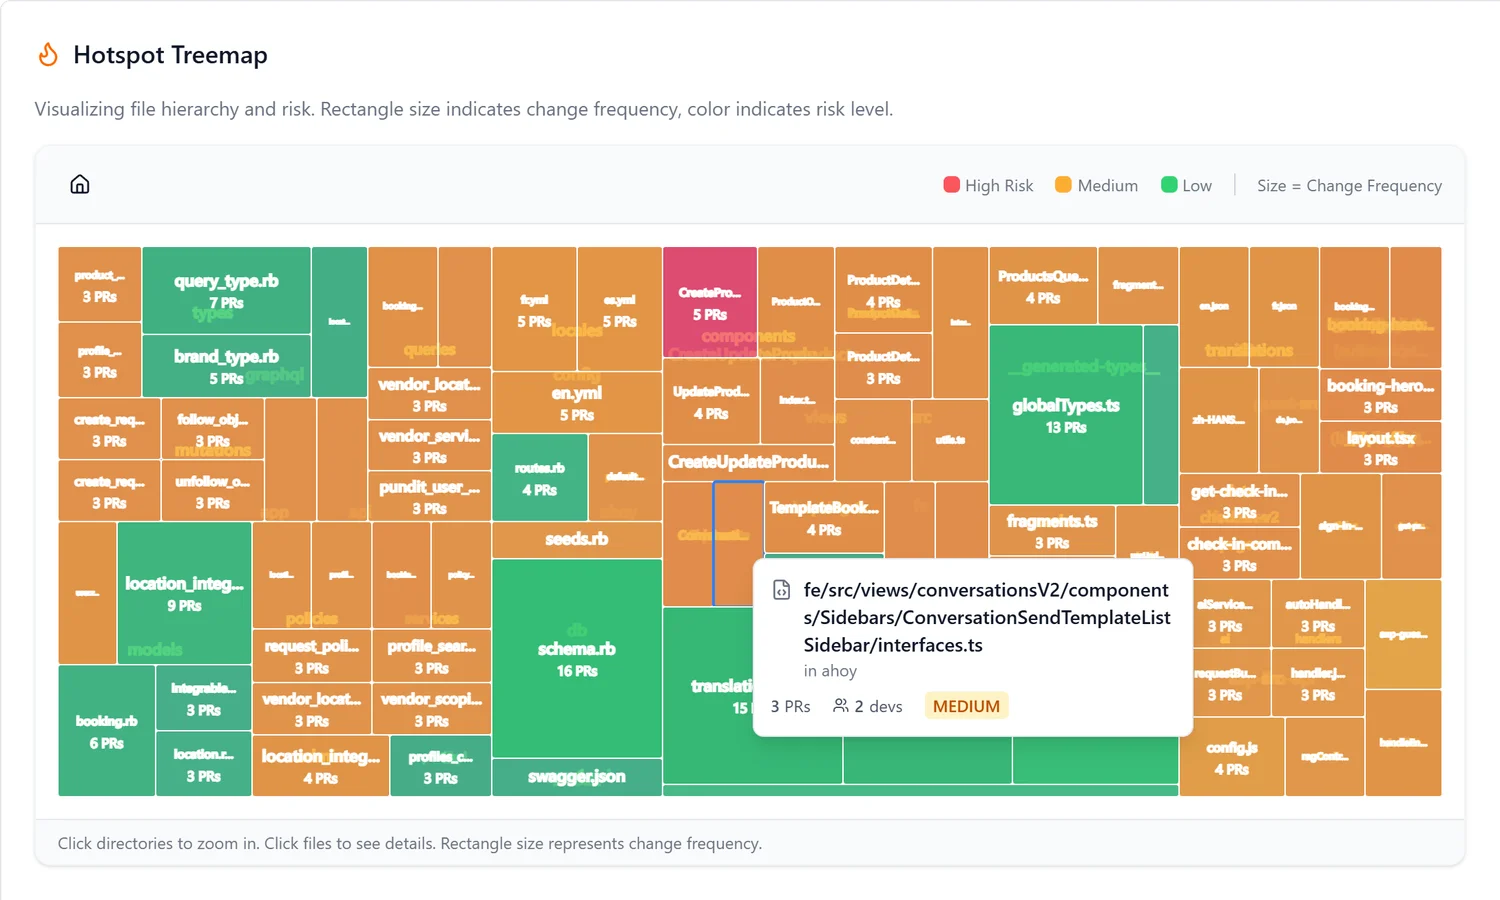Click the flame icon beside Hotspot Treemap title
The width and height of the screenshot is (1500, 900).
47,55
